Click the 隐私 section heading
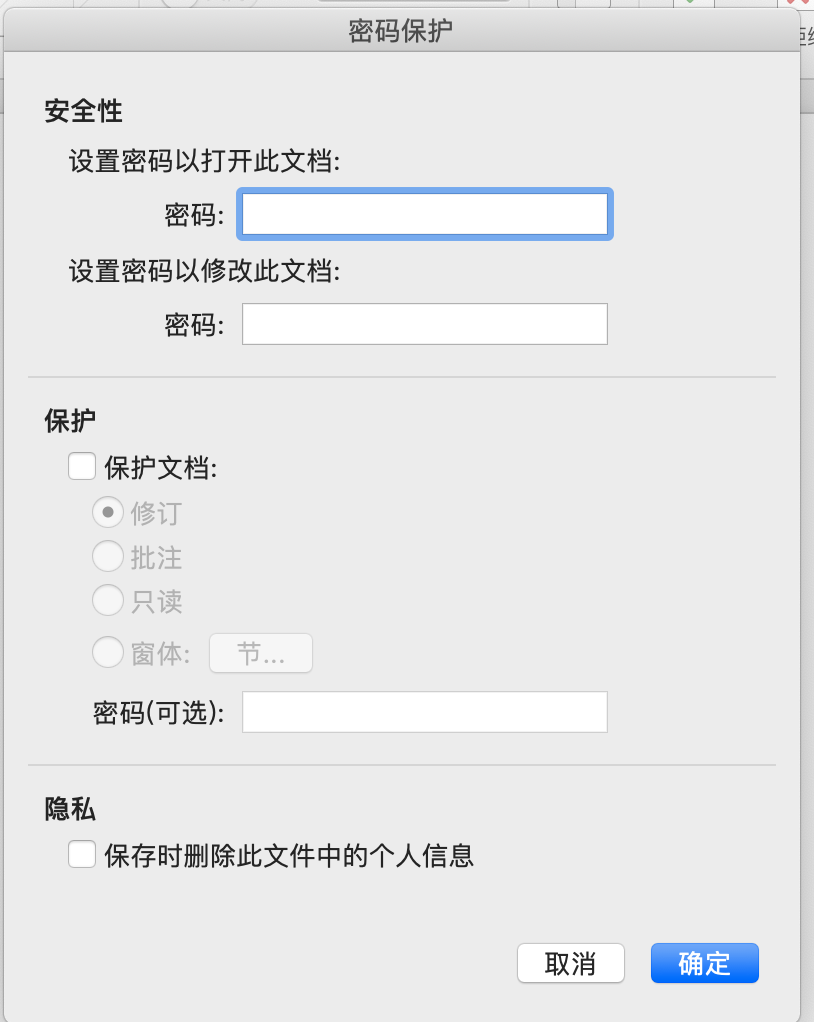Image resolution: width=814 pixels, height=1022 pixels. [x=70, y=809]
